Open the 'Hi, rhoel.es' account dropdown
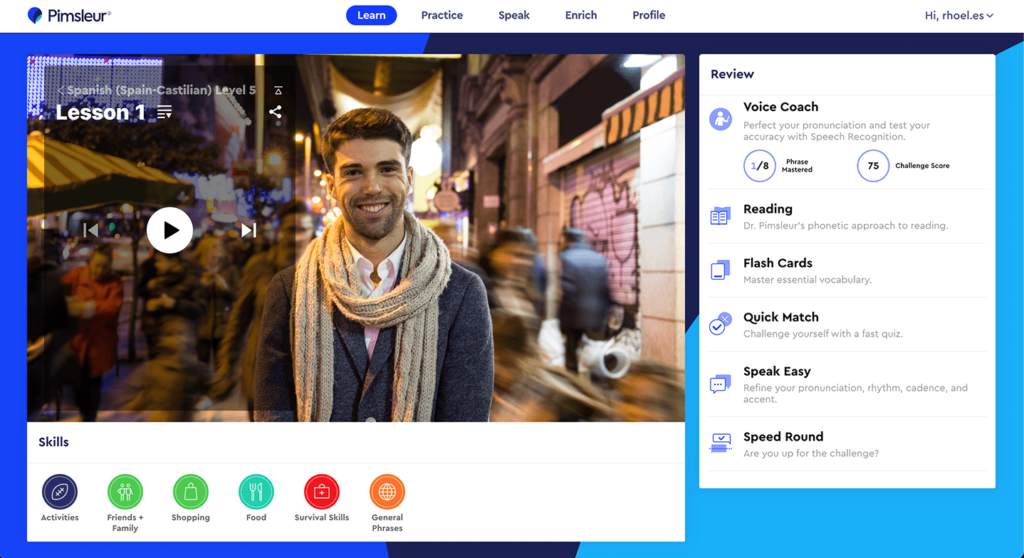Image resolution: width=1024 pixels, height=558 pixels. (x=959, y=15)
